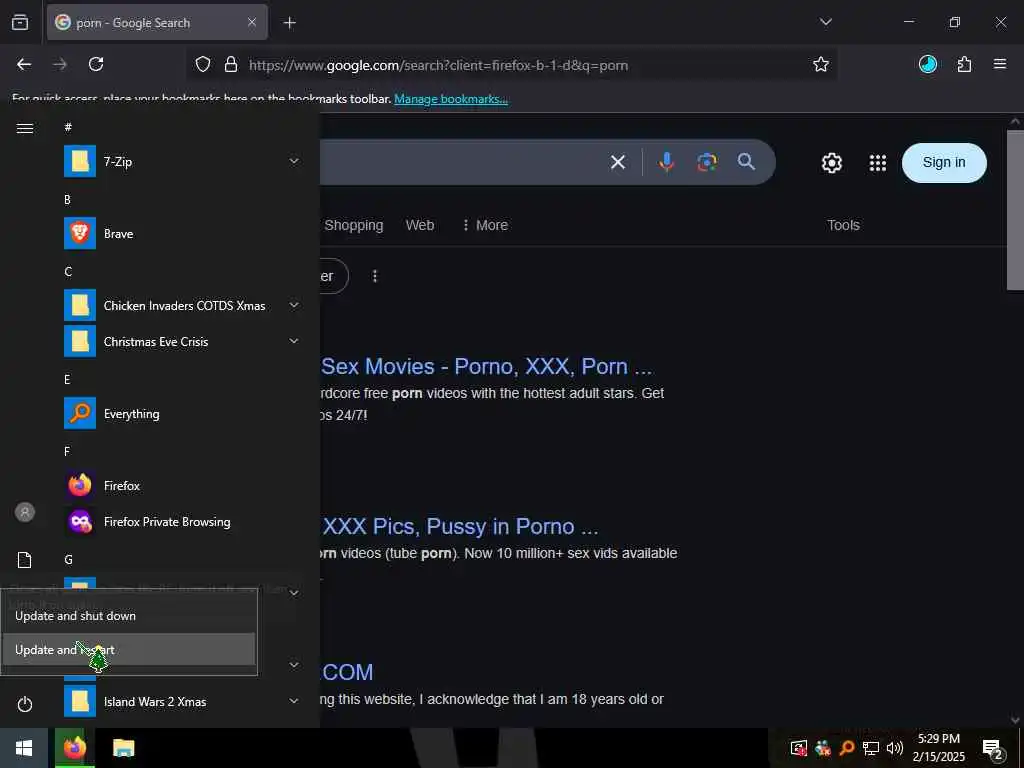This screenshot has width=1024, height=768.
Task: Click the Power icon in Start menu
Action: 25,705
